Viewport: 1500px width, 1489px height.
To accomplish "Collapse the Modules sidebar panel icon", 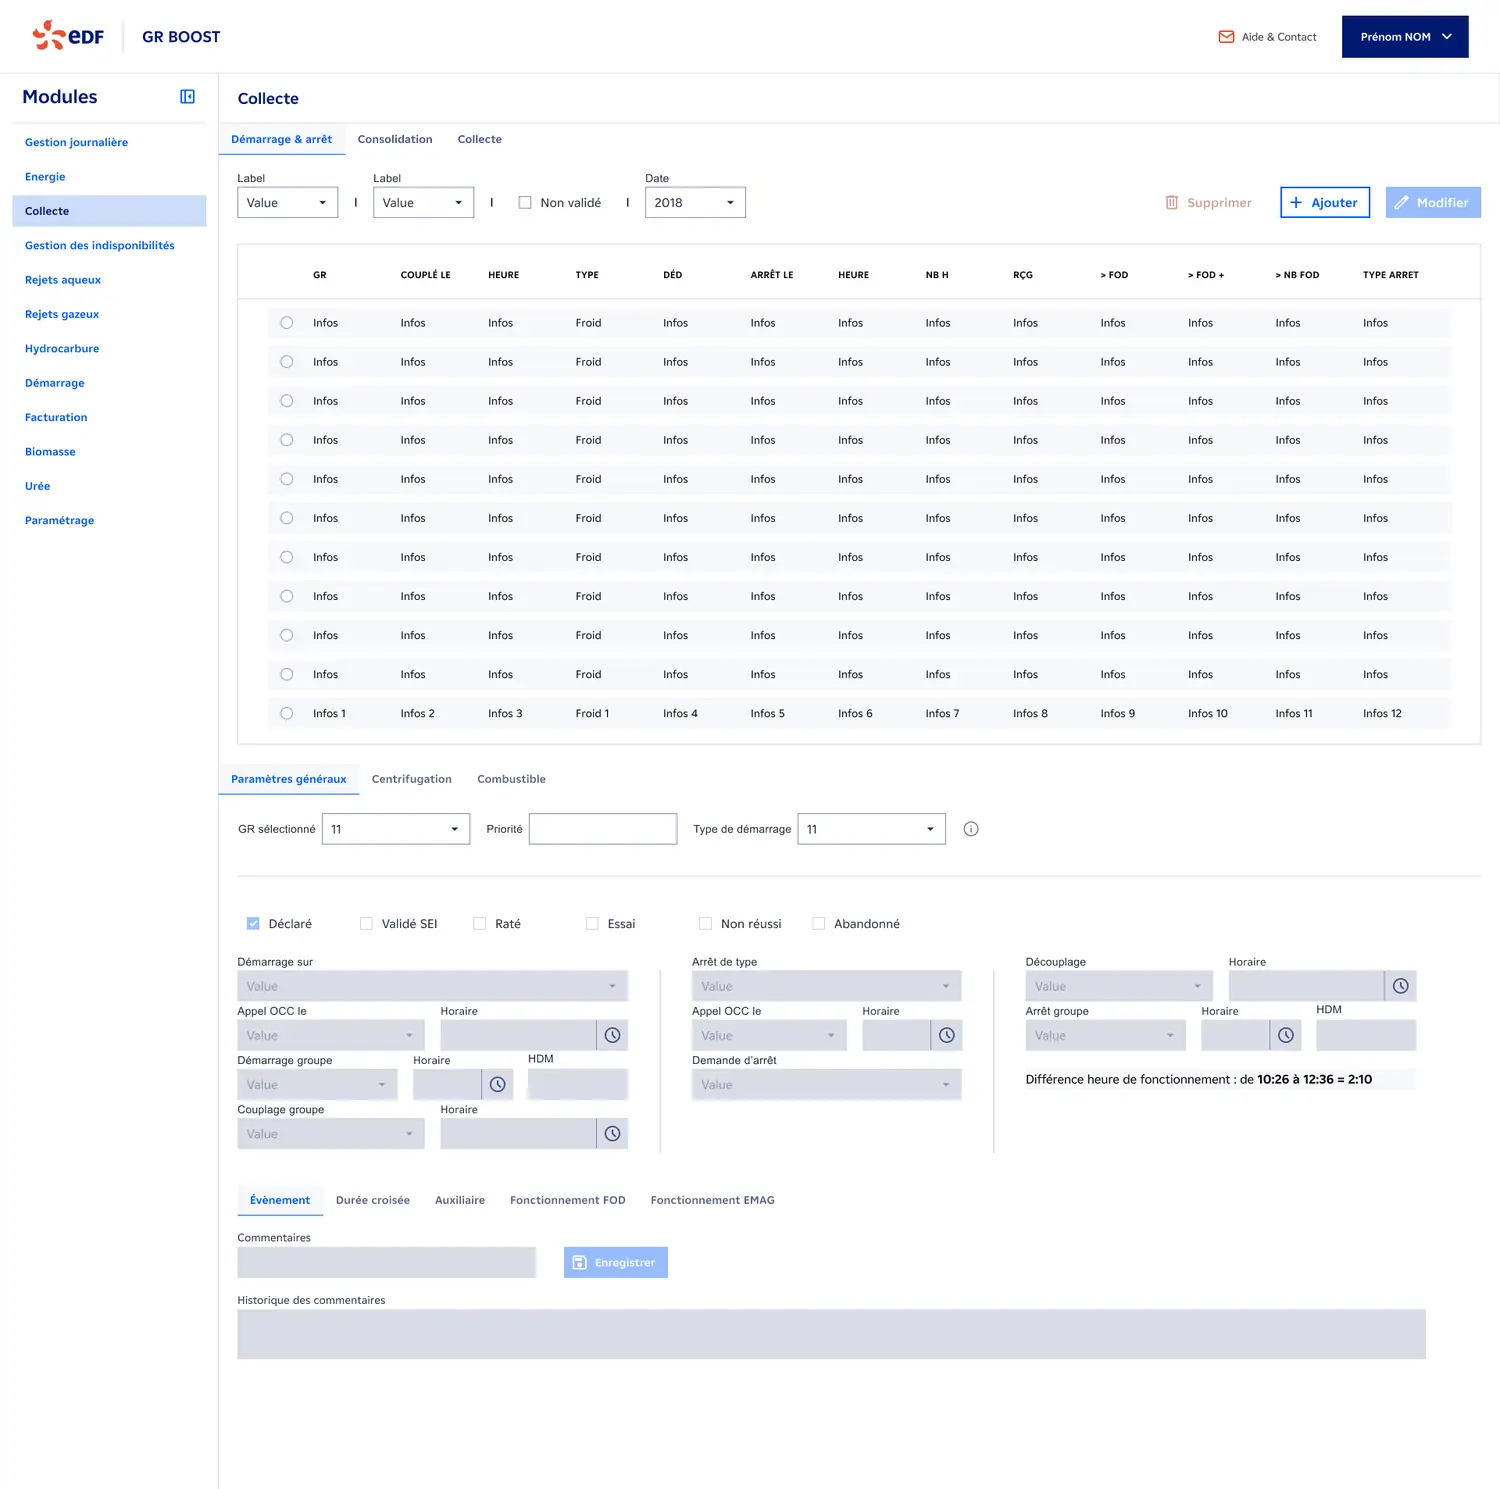I will click(x=187, y=97).
